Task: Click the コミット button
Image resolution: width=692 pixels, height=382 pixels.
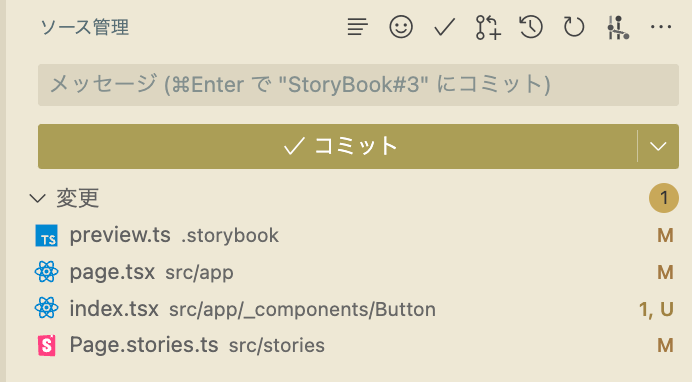Action: coord(338,146)
